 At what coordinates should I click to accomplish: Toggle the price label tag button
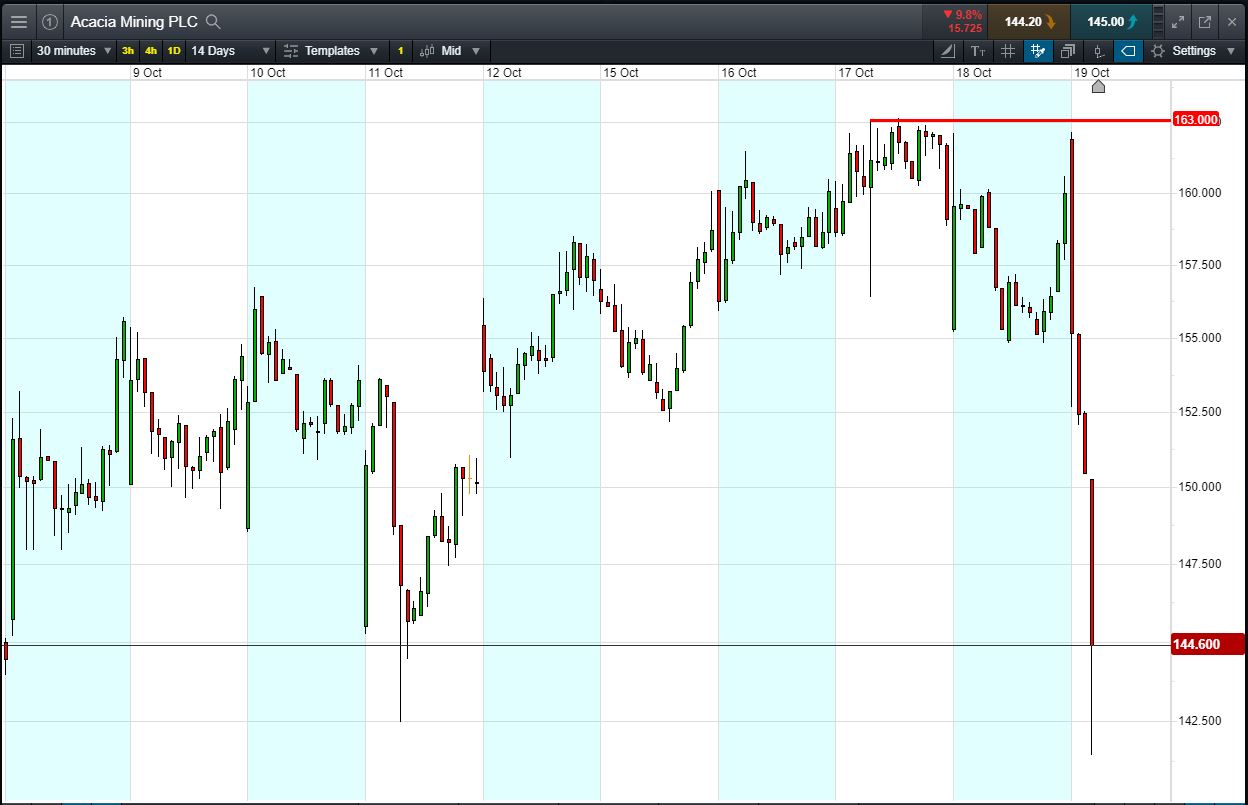click(x=1128, y=51)
